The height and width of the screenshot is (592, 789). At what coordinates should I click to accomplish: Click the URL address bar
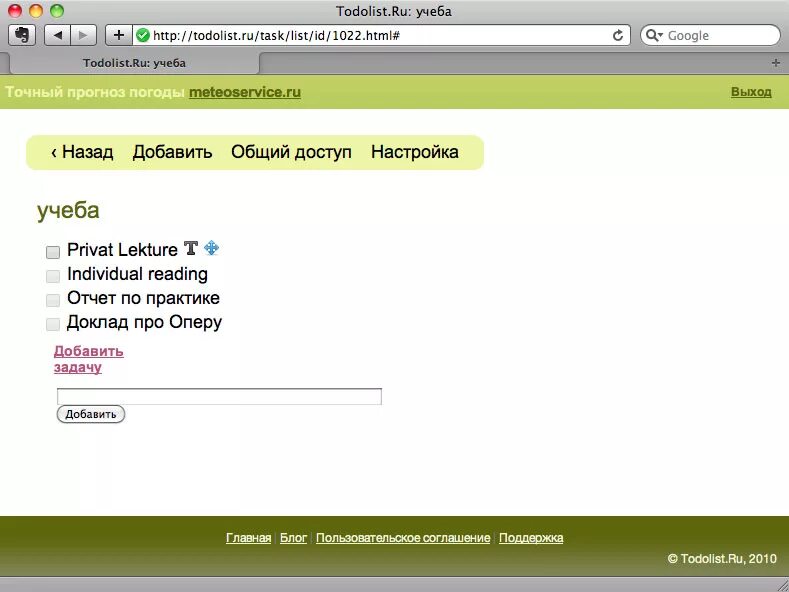(x=381, y=35)
